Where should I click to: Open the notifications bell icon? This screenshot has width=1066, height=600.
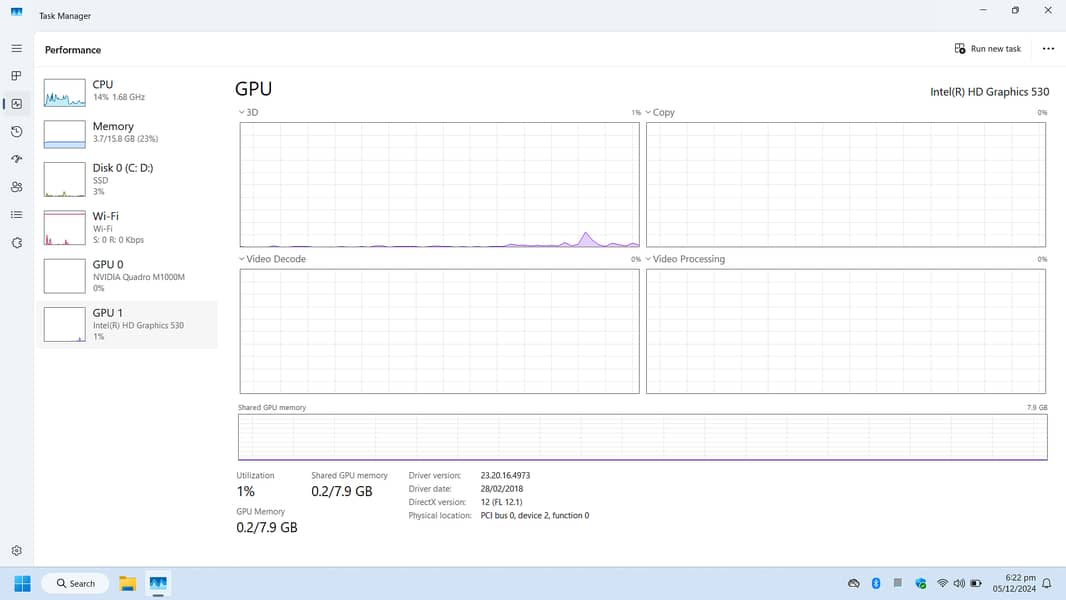tap(1047, 584)
